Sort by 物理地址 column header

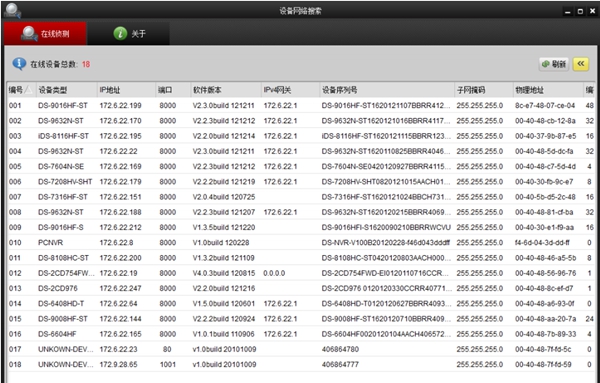click(548, 90)
